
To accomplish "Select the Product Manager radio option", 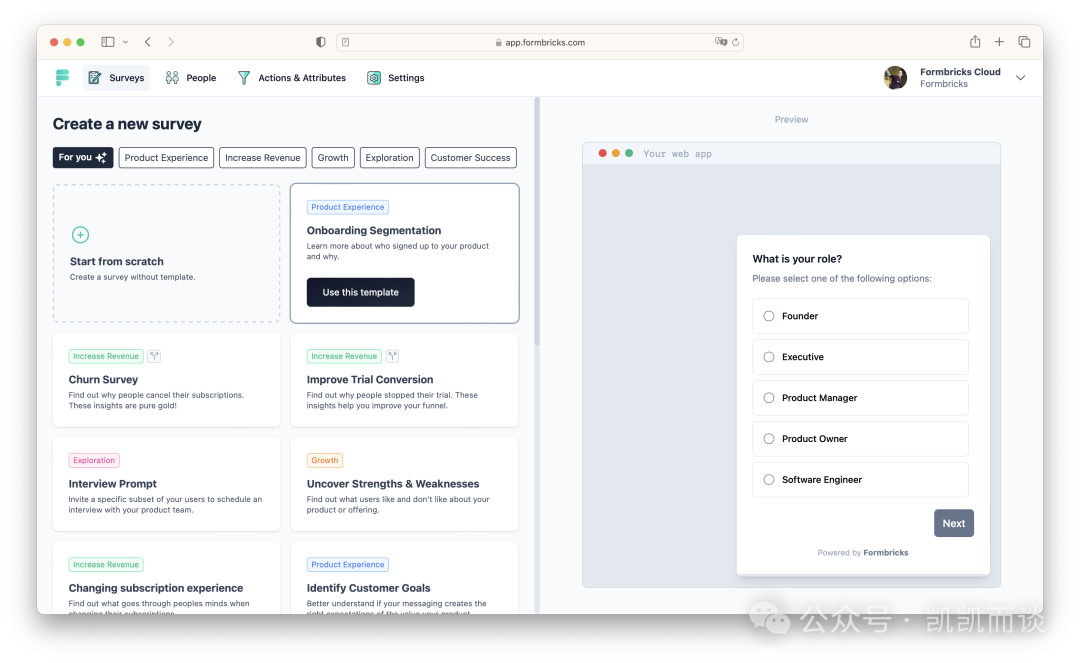I will pos(769,398).
